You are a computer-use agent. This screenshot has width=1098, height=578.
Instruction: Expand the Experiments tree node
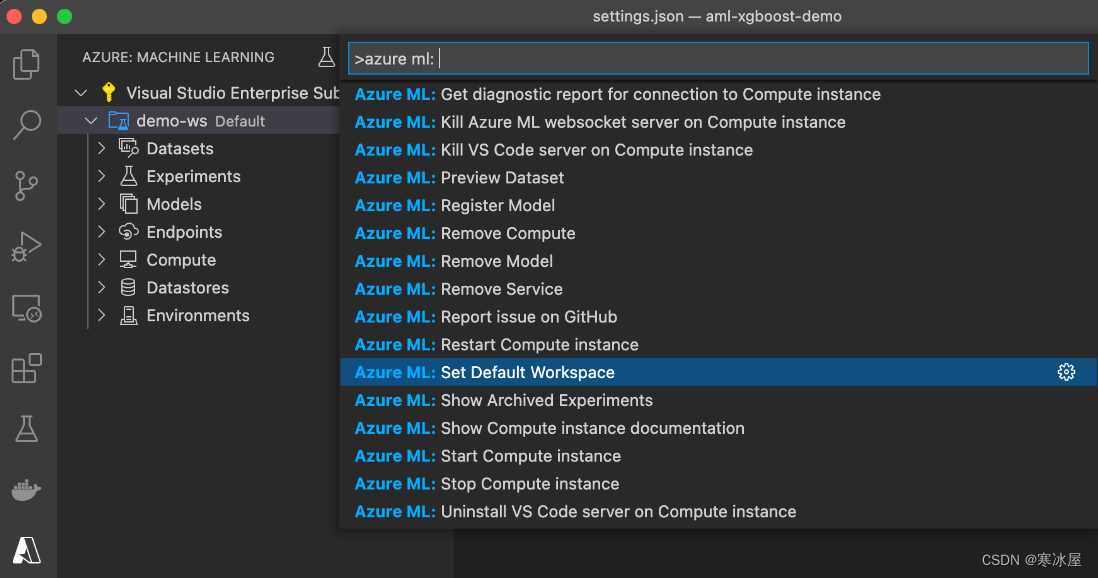(x=101, y=177)
